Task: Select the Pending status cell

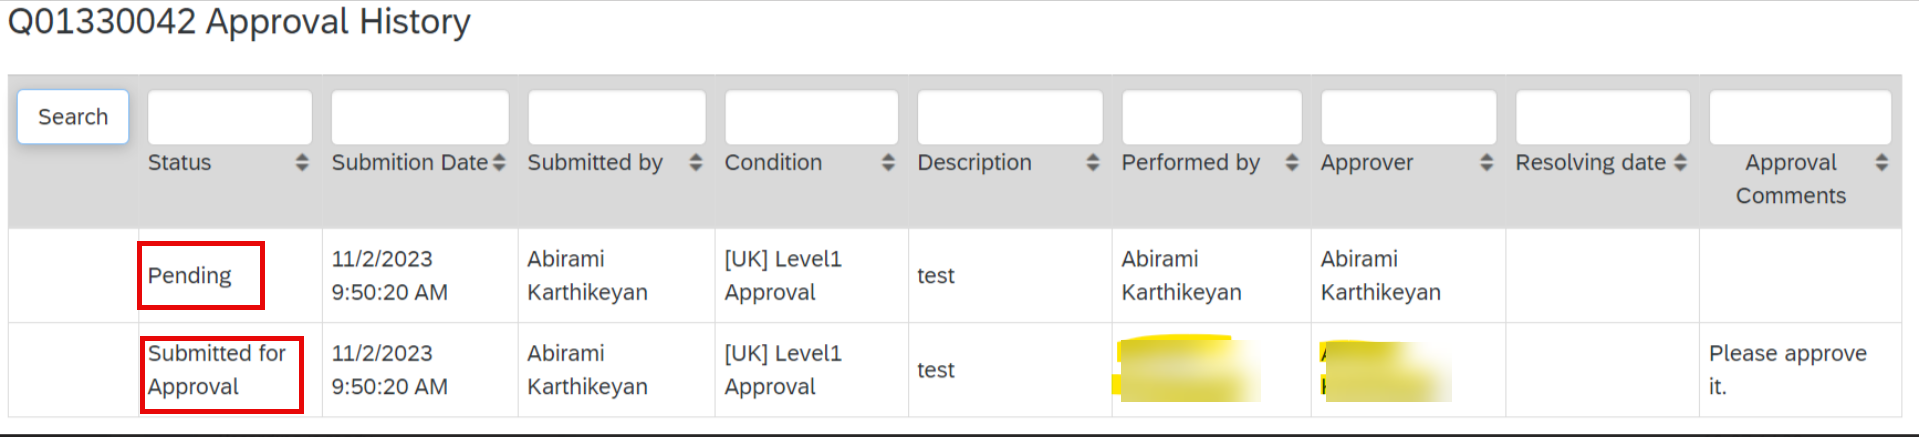Action: coord(190,276)
